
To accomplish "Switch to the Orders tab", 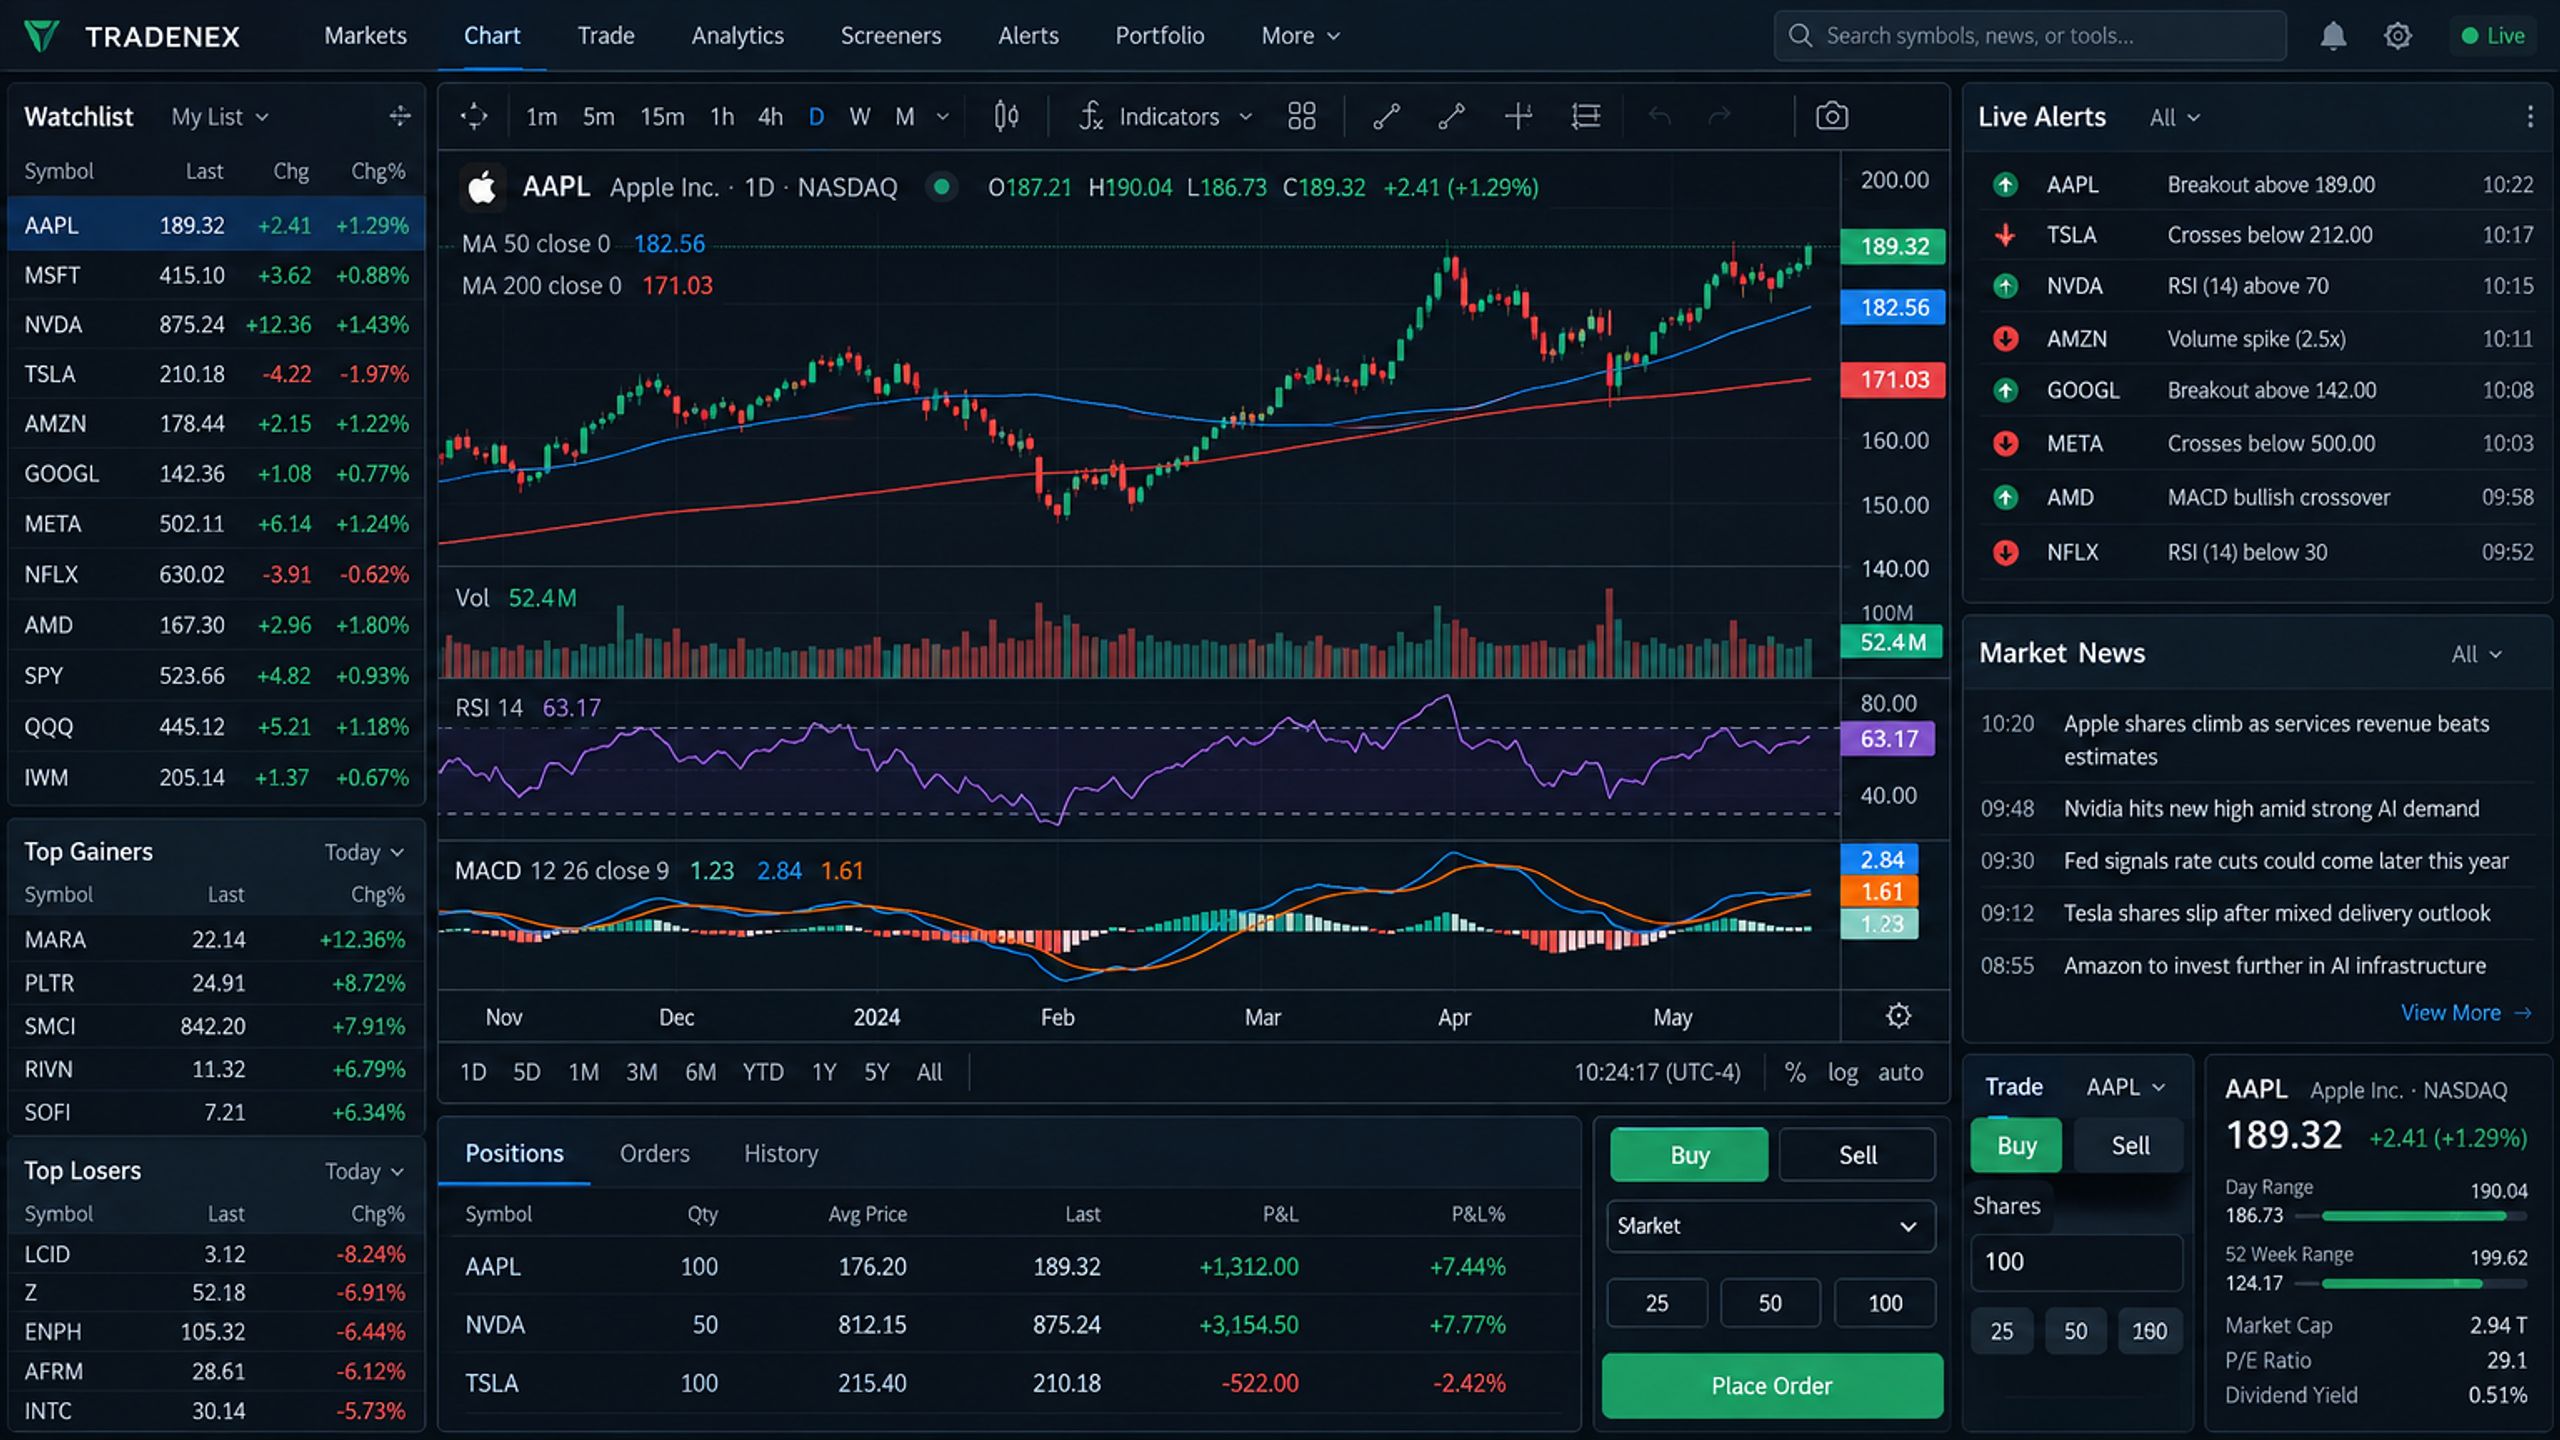I will (654, 1153).
